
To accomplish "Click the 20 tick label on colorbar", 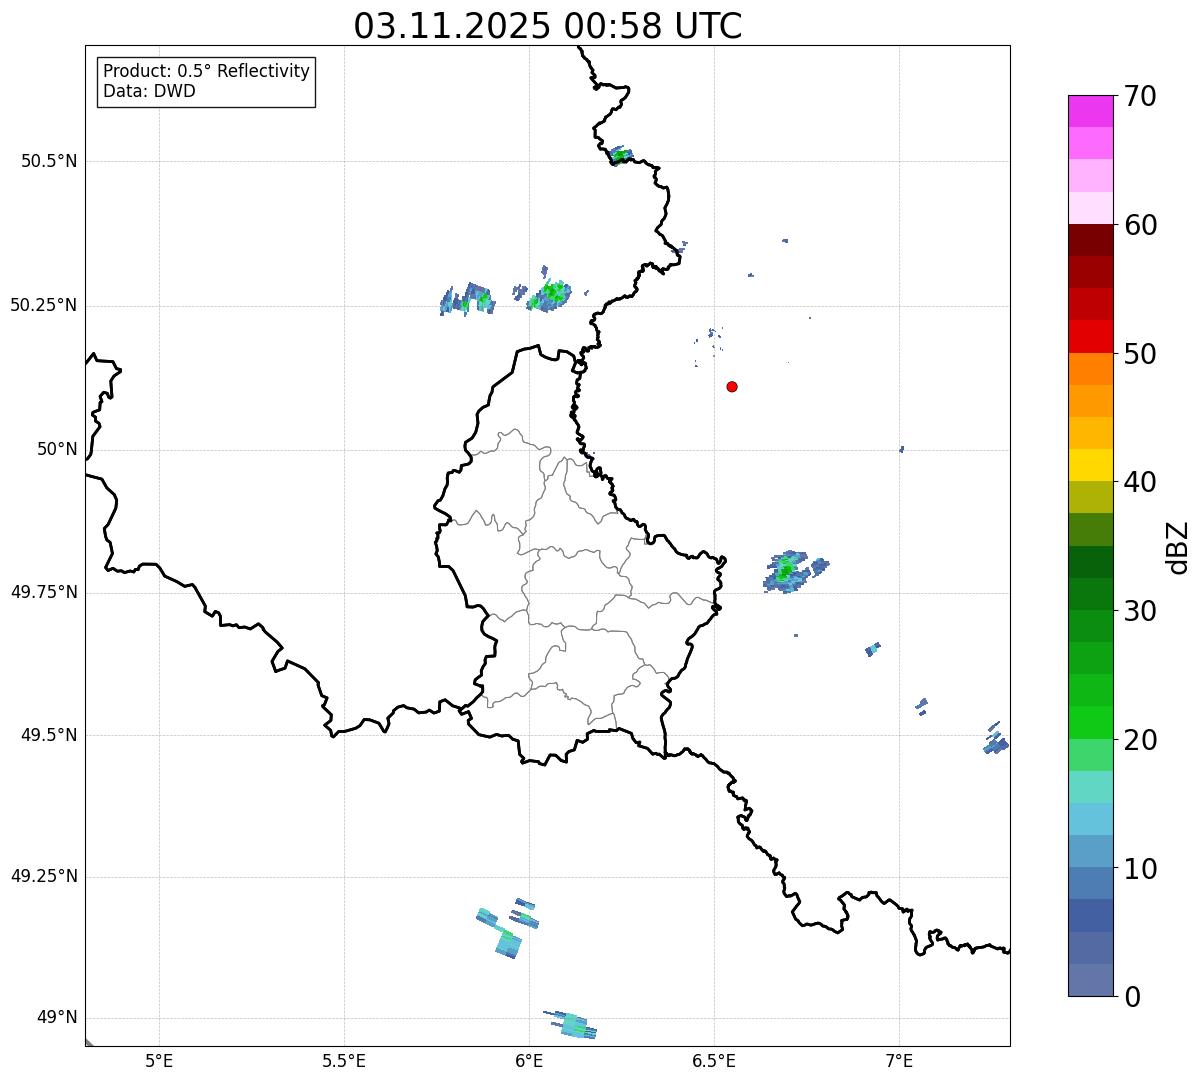I will tap(1139, 740).
